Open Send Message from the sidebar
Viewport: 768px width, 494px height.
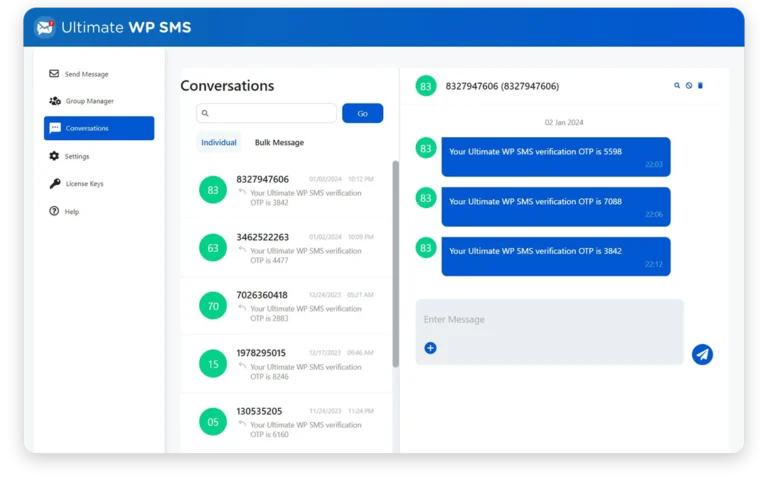click(x=99, y=74)
